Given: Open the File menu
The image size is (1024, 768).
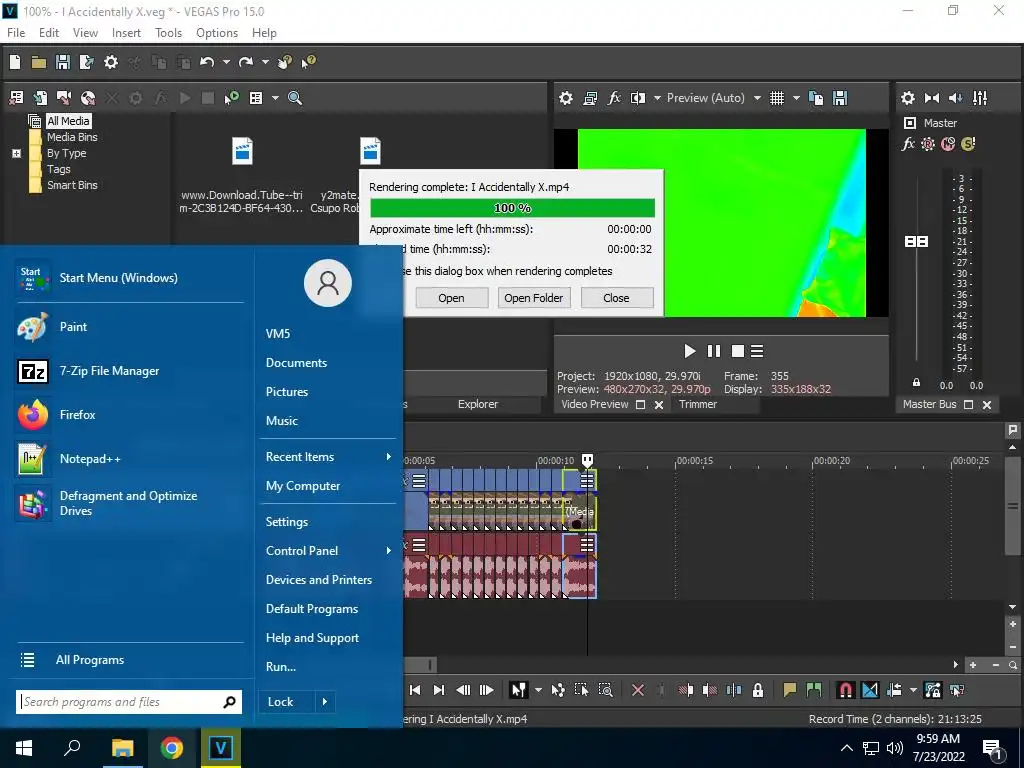Looking at the screenshot, I should click(16, 33).
